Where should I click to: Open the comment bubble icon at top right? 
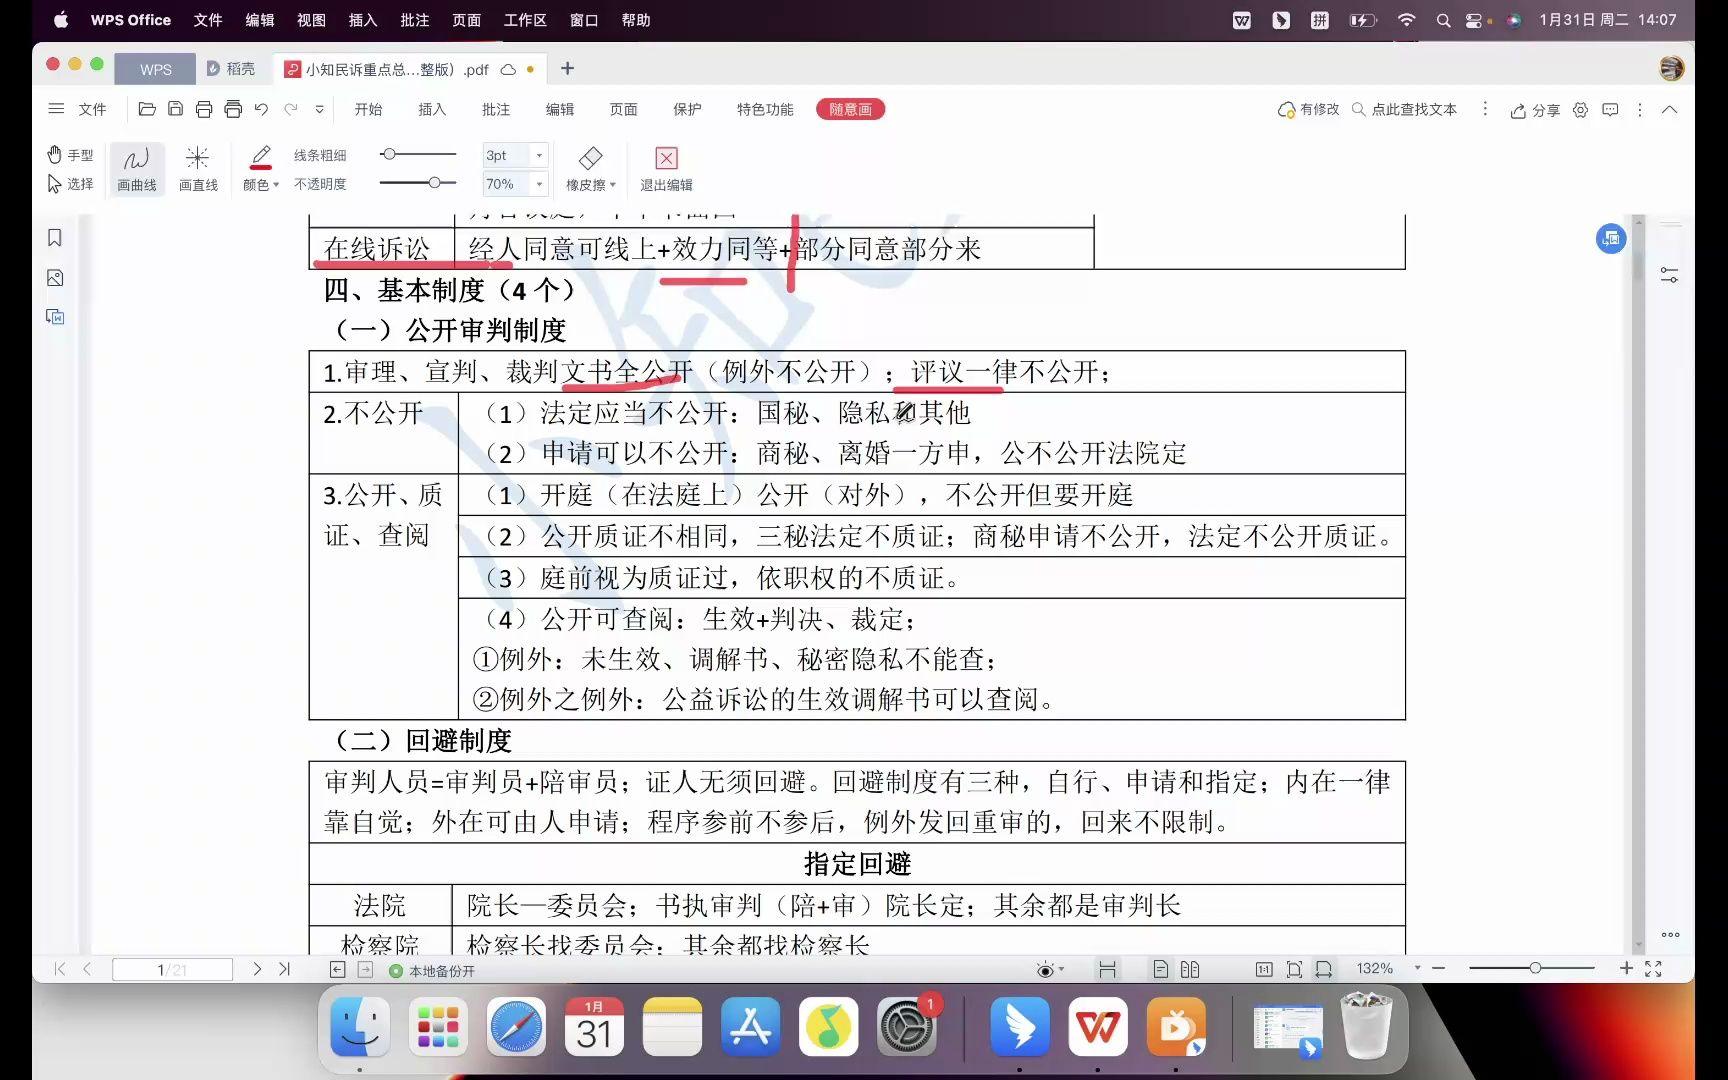[1610, 110]
